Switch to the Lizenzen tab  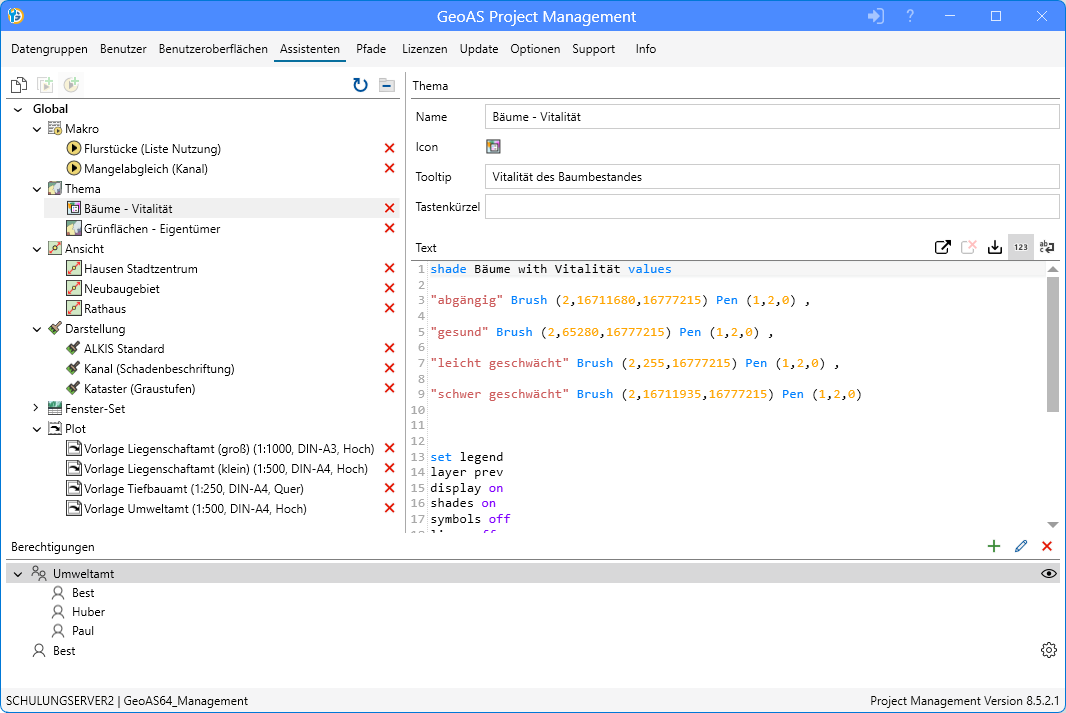424,49
